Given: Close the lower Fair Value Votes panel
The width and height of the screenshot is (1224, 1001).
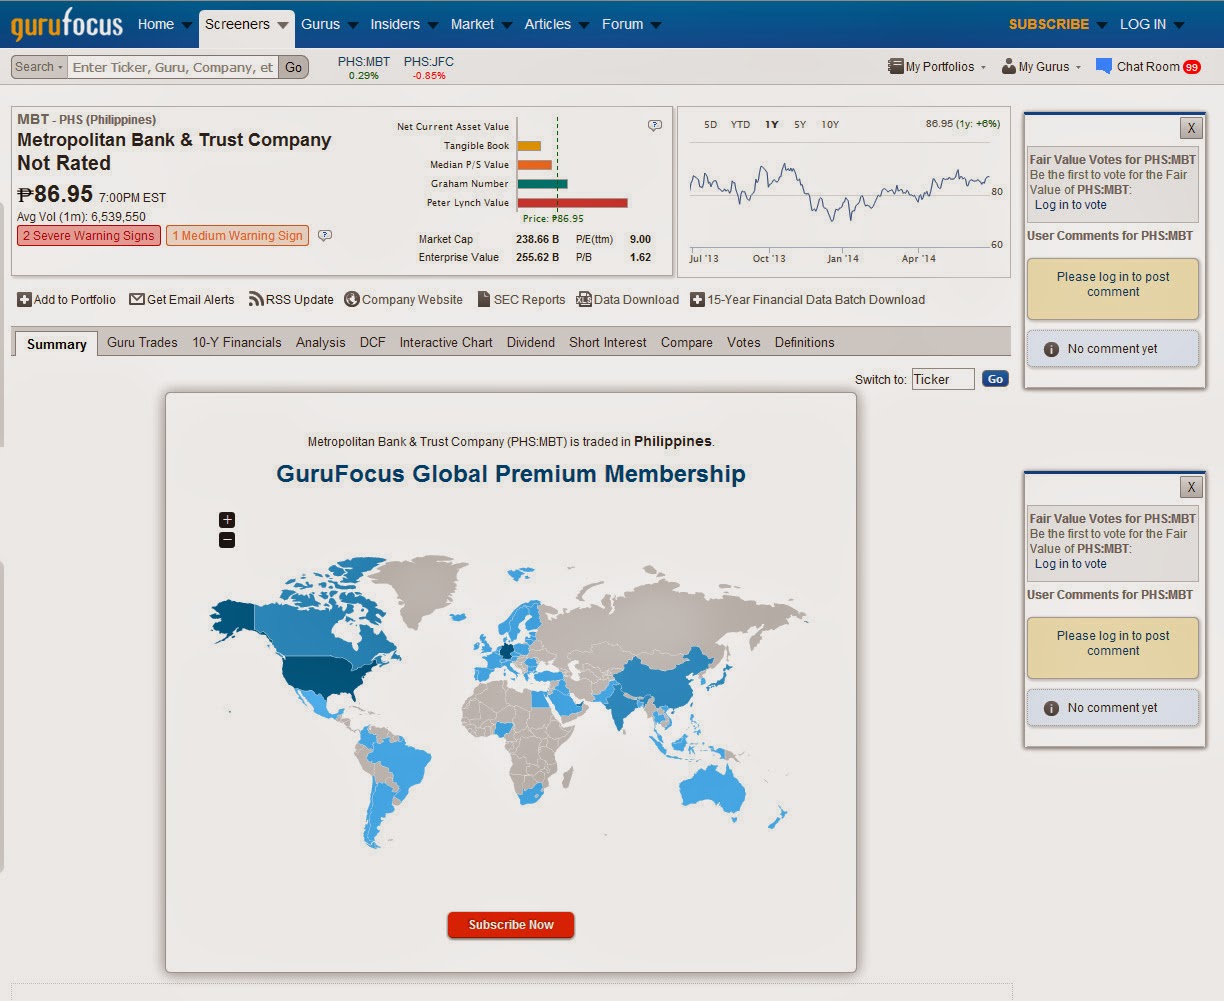Looking at the screenshot, I should 1190,487.
